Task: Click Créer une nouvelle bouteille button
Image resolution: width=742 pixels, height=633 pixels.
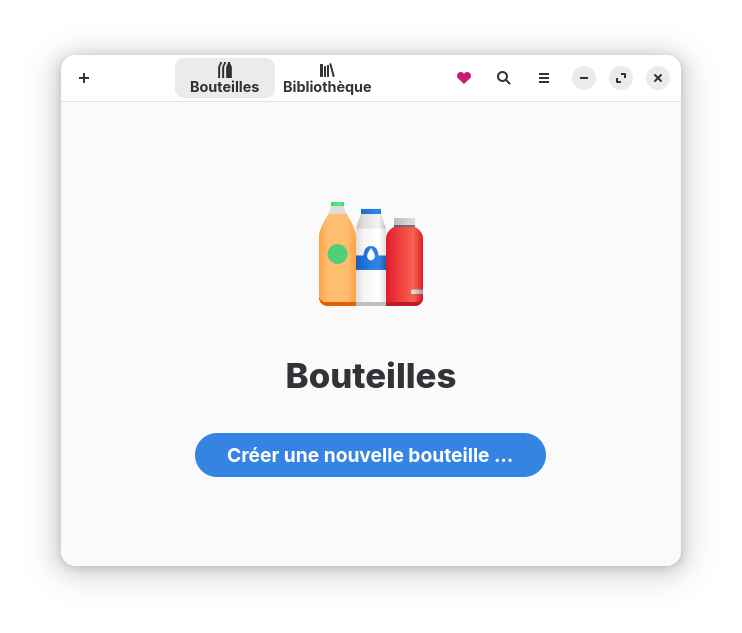Action: pos(370,455)
